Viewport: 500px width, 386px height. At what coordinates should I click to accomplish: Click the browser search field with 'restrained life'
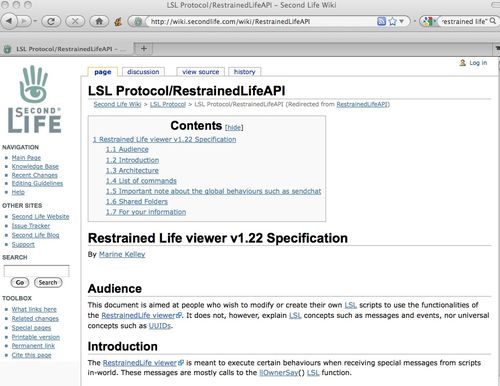click(463, 22)
